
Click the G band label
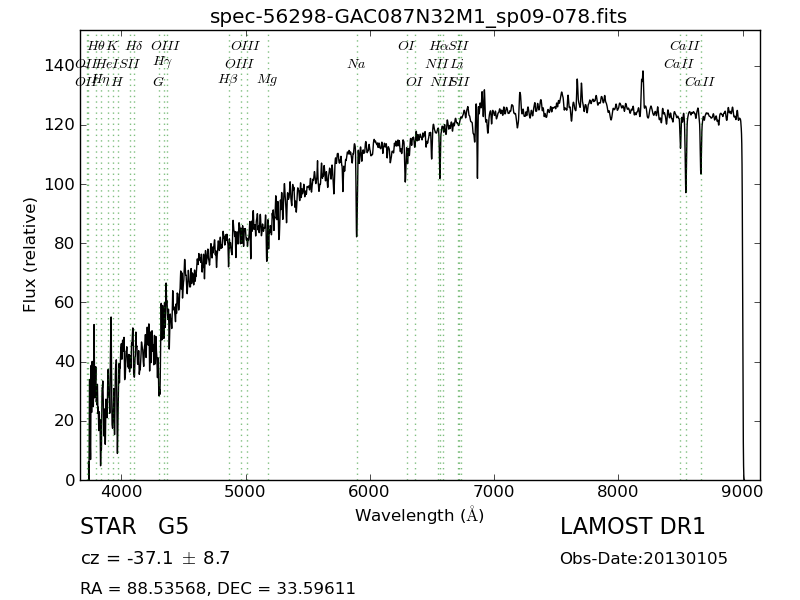tap(159, 82)
